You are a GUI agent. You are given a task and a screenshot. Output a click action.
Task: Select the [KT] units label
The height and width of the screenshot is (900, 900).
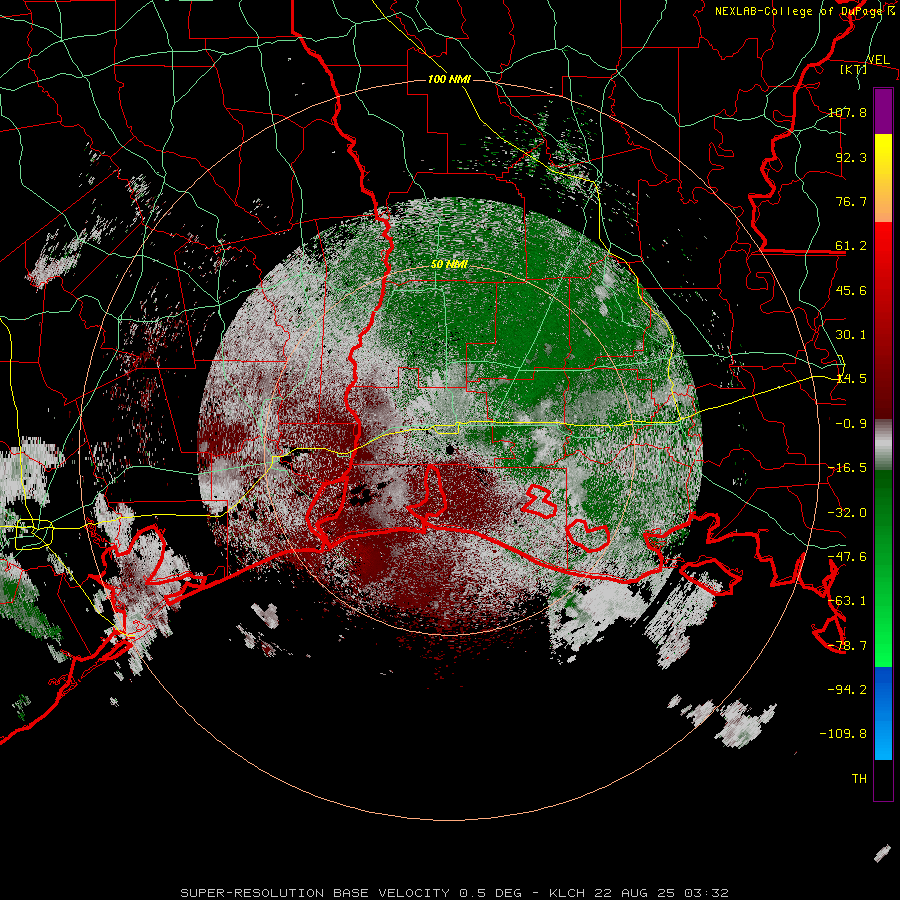[x=853, y=69]
